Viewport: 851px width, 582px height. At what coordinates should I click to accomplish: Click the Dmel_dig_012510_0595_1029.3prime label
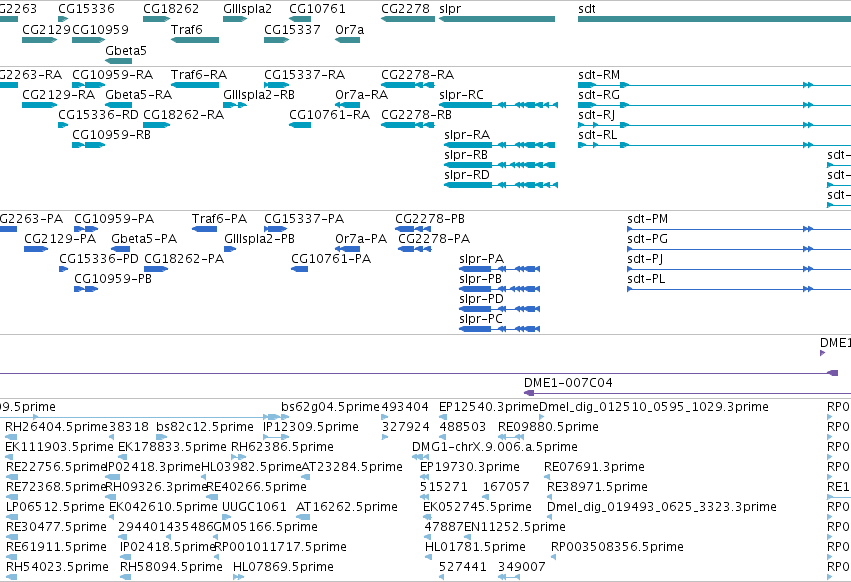click(x=654, y=407)
